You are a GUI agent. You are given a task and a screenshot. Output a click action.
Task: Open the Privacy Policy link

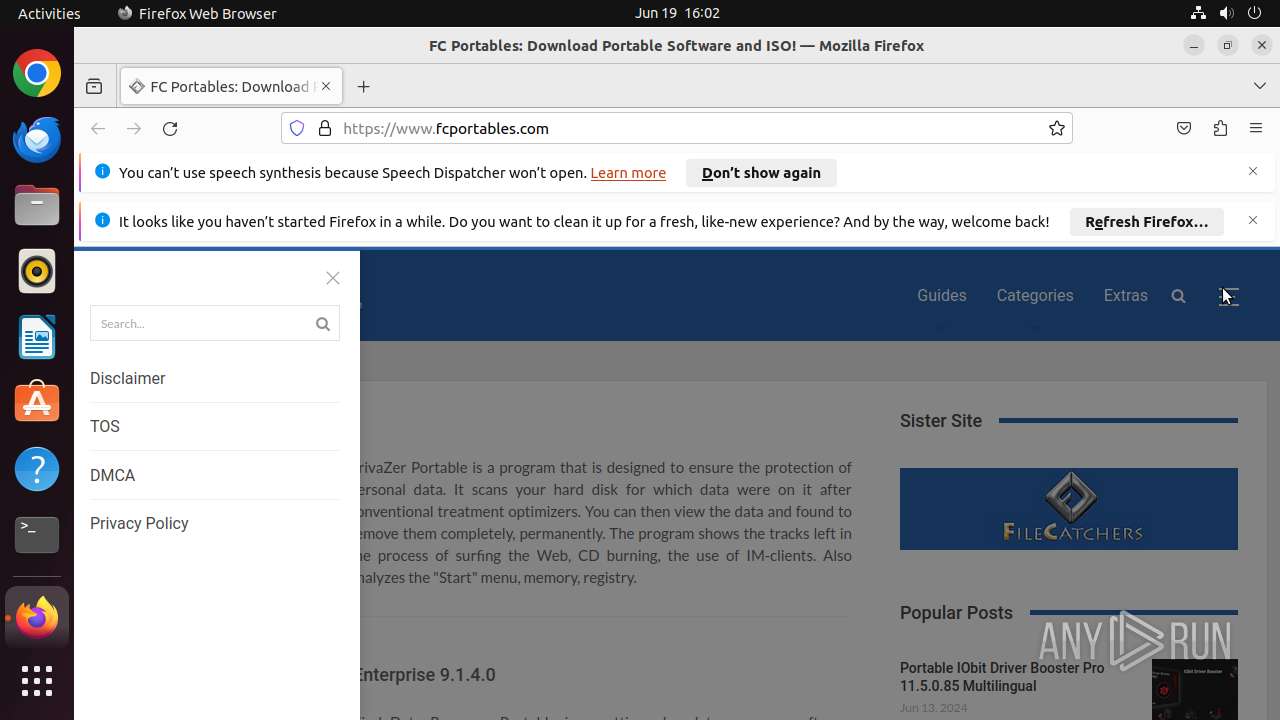click(139, 524)
